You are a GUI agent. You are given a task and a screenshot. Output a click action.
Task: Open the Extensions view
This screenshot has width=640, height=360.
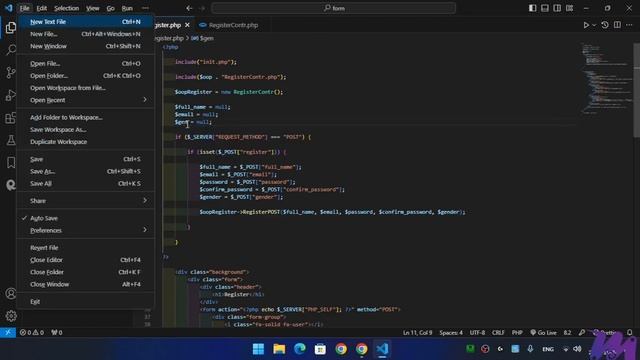11,118
